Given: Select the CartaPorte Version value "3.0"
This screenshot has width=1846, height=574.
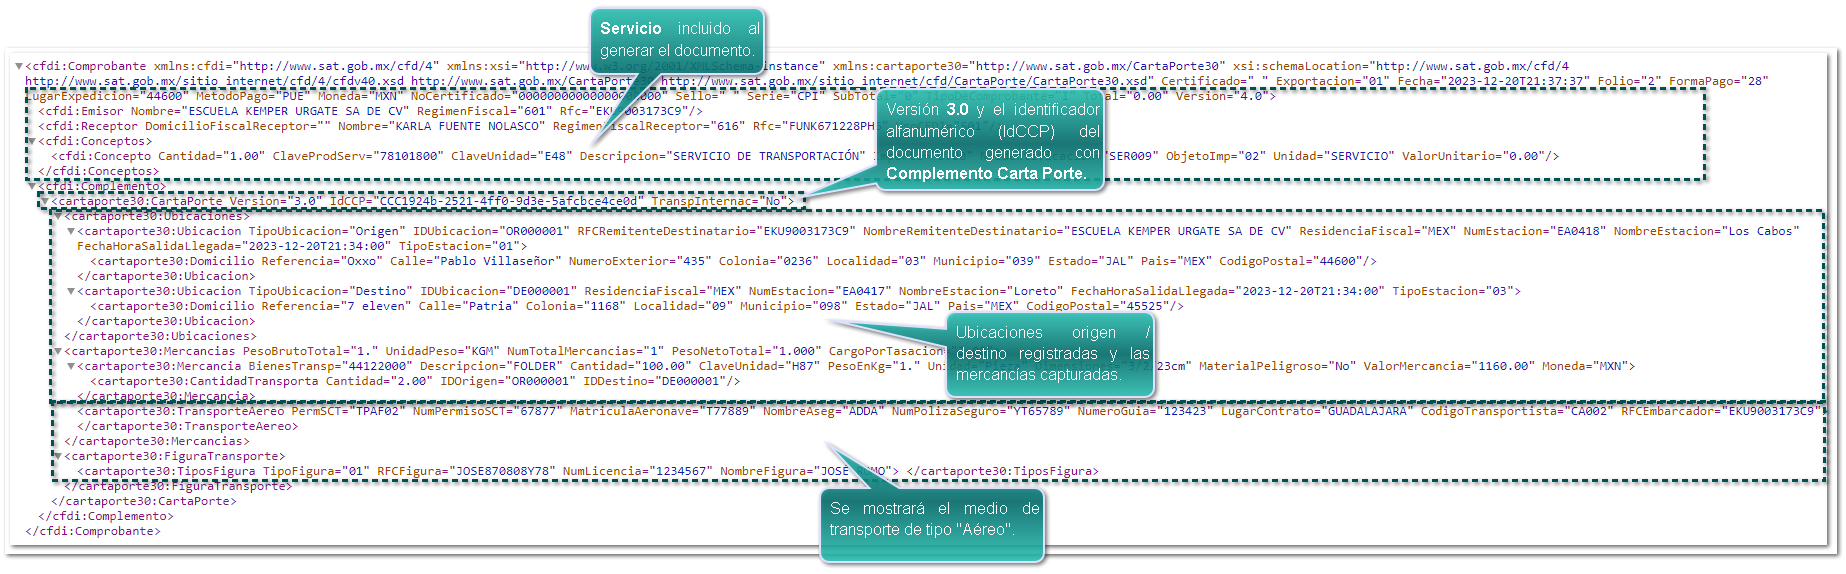Looking at the screenshot, I should click(x=304, y=201).
